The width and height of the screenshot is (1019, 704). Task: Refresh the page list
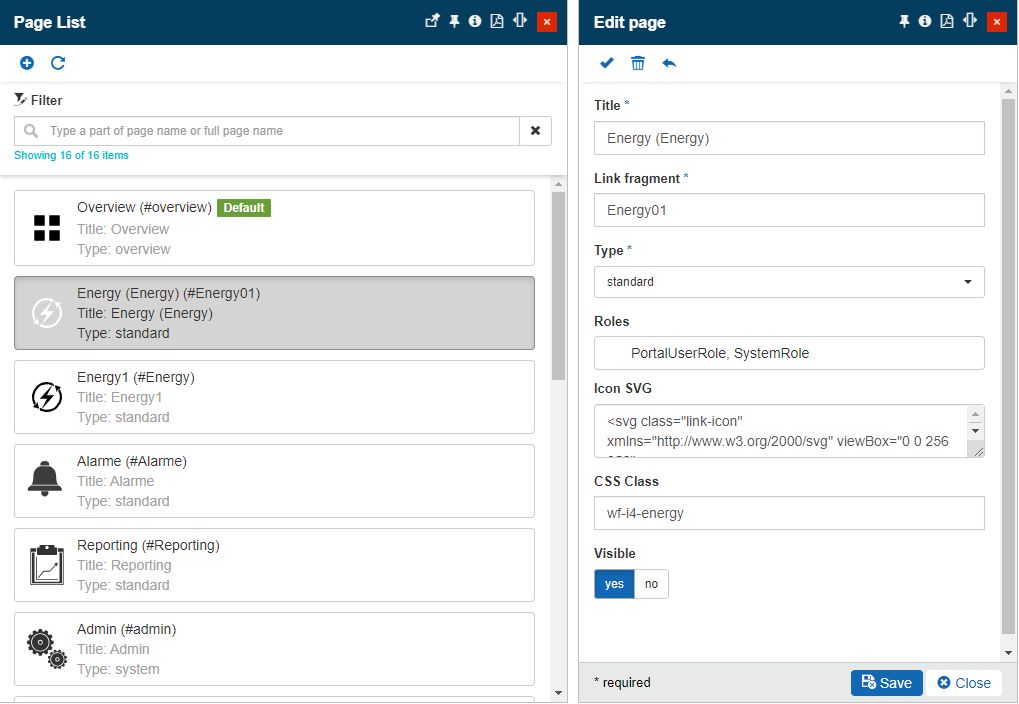coord(58,63)
